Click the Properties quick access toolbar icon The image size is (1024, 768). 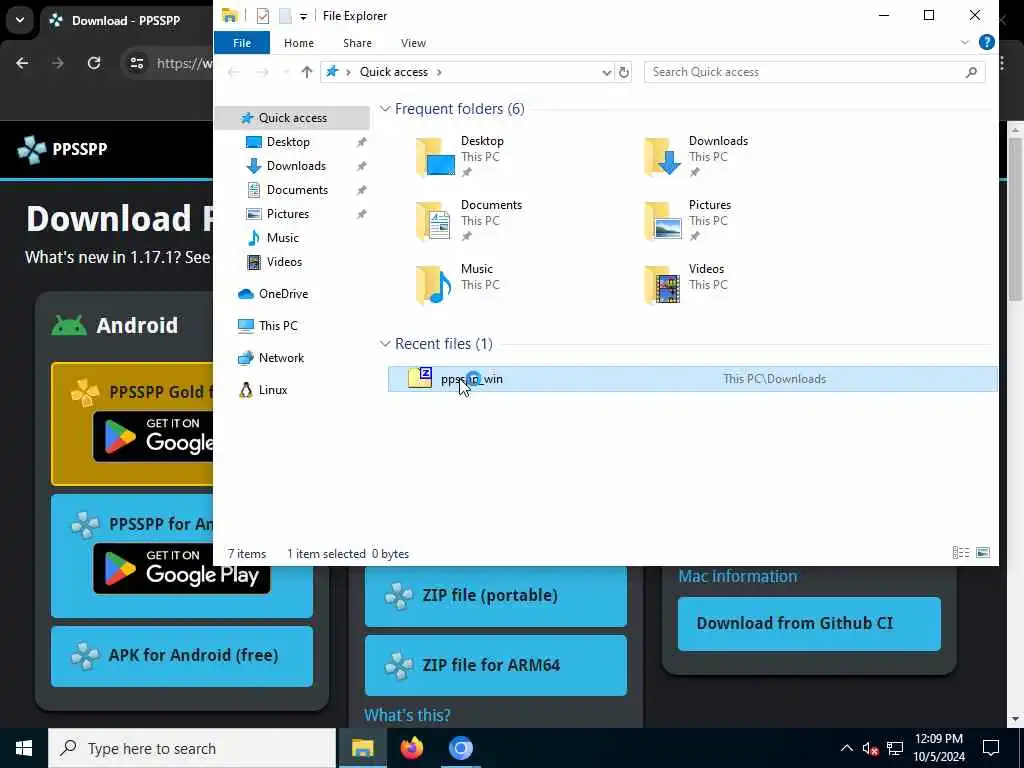coord(263,16)
